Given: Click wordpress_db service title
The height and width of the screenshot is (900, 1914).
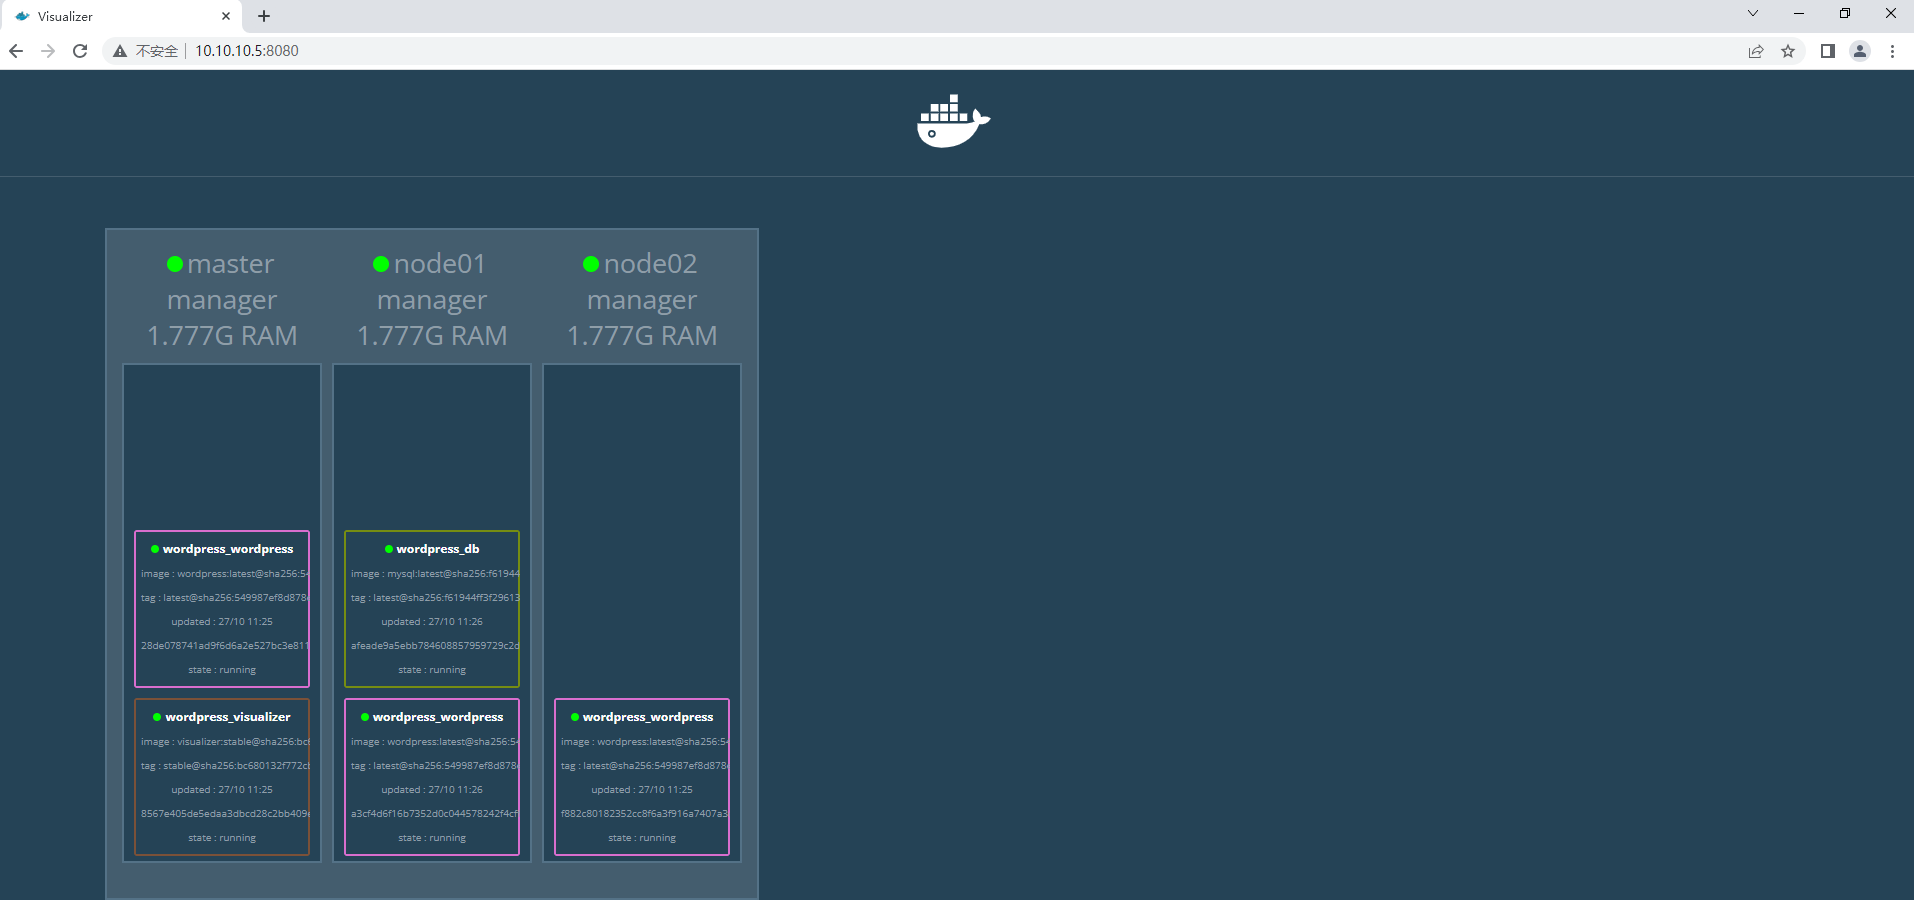Looking at the screenshot, I should pyautogui.click(x=438, y=549).
